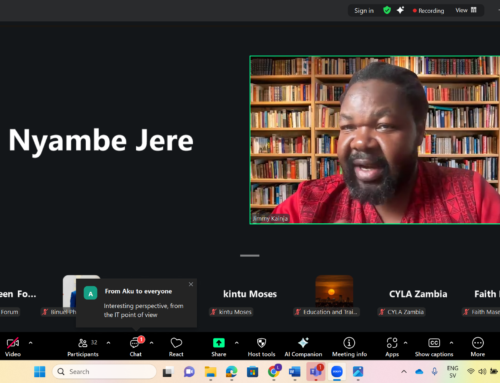Click the green encryption shield icon
This screenshot has width=500, height=383.
click(387, 10)
